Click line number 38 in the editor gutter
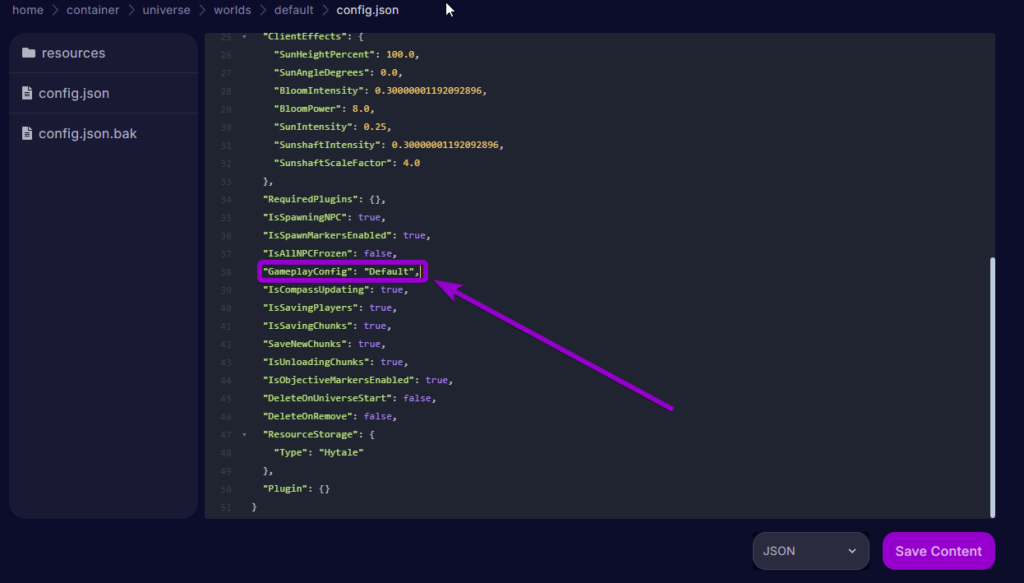Screen dimensions: 1024x583 point(225,271)
